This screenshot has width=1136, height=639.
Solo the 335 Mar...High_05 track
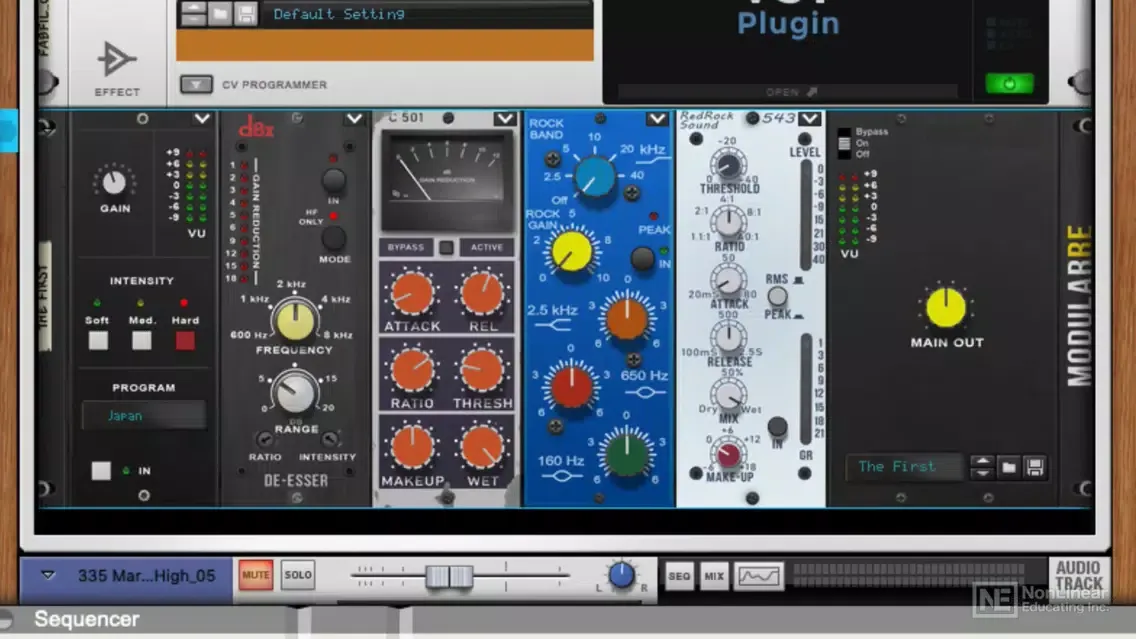(x=298, y=575)
